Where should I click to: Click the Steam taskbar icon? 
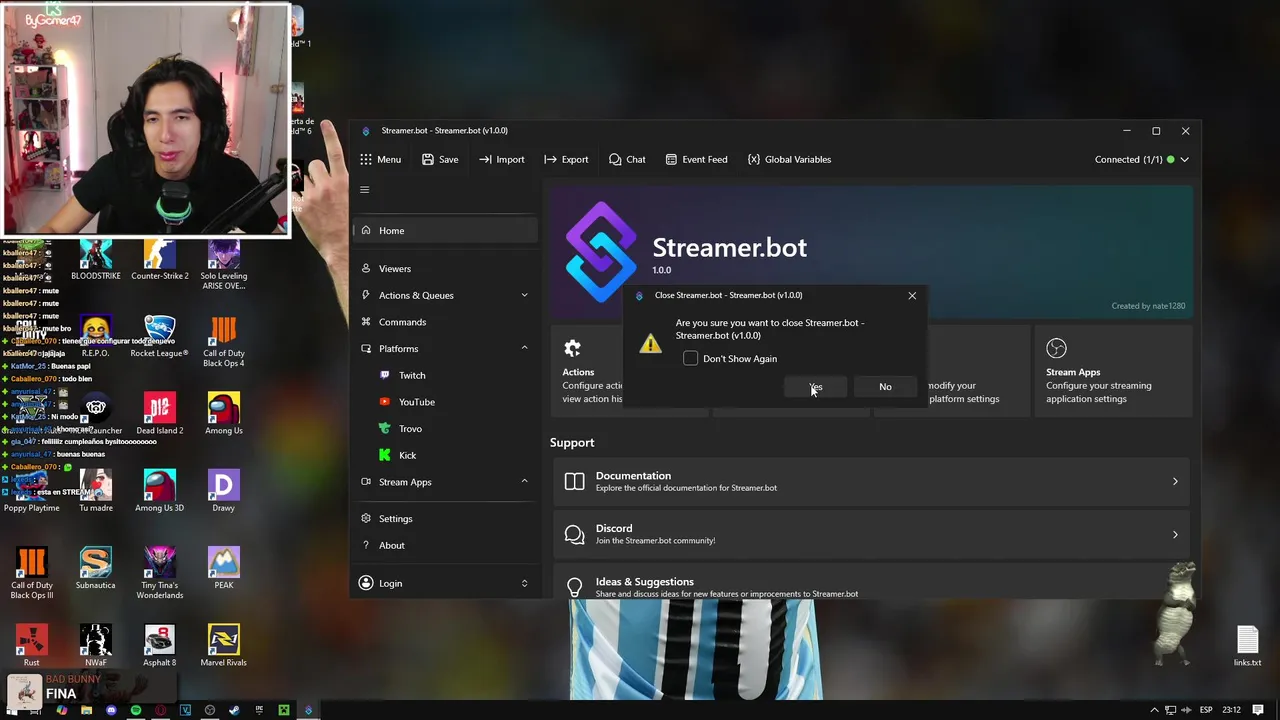click(234, 711)
